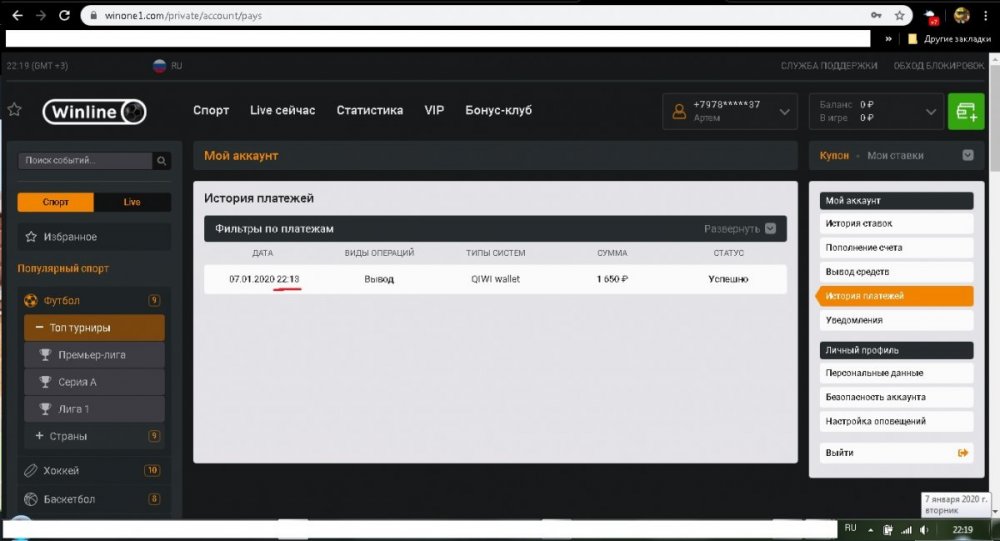Screen dimensions: 1000x541
Task: Open the Статистика menu item
Action: [x=369, y=110]
